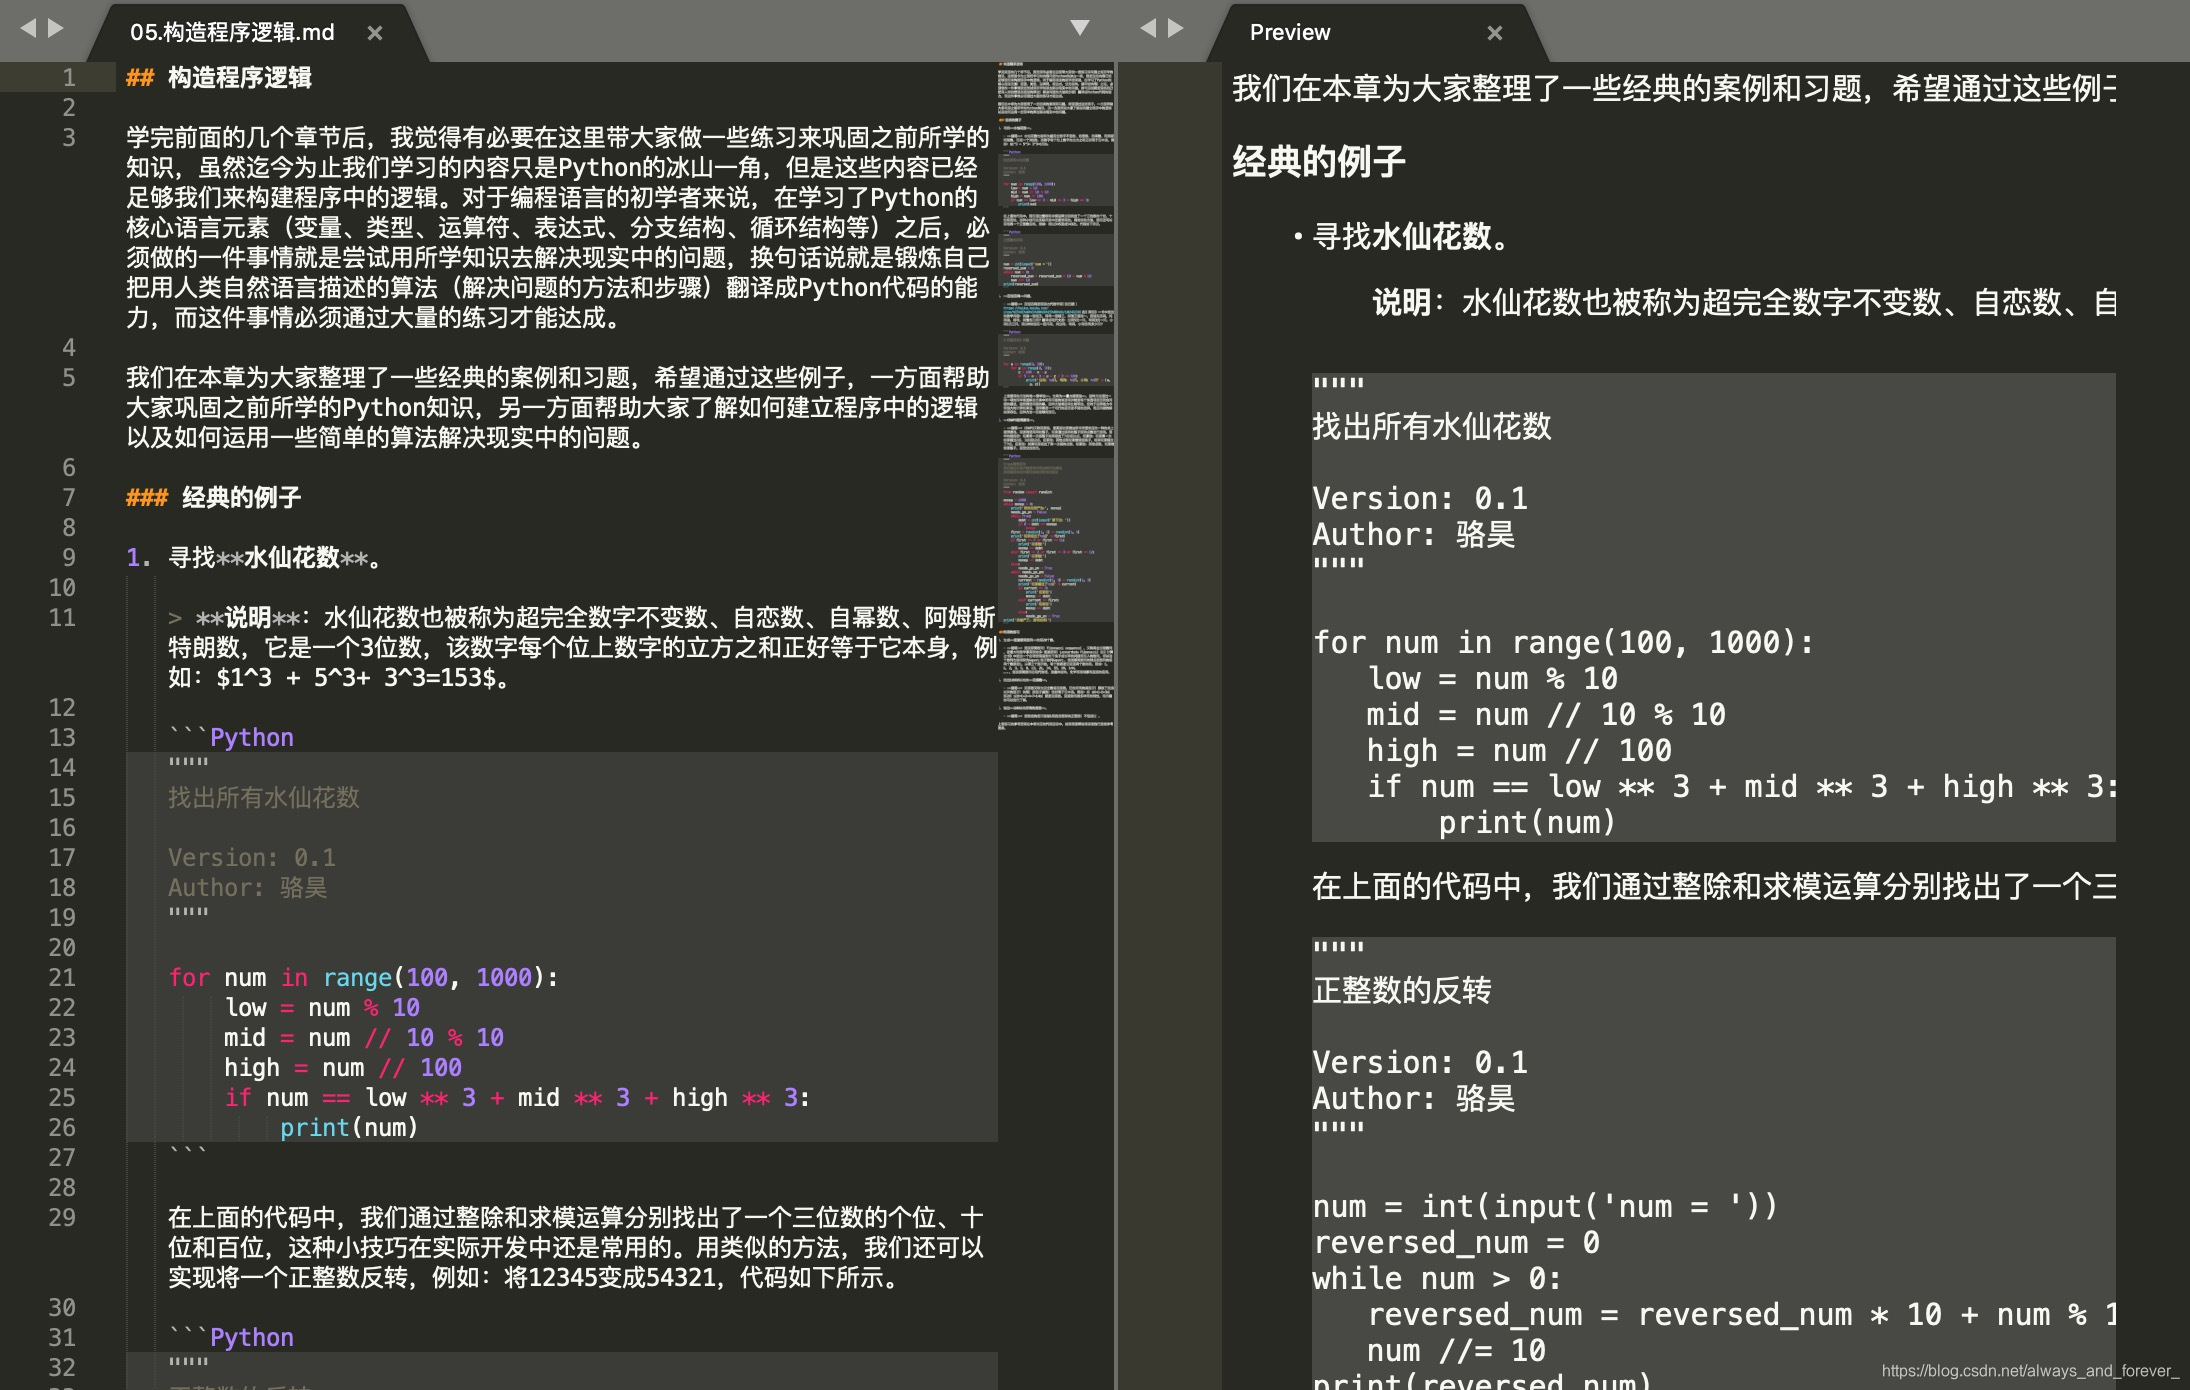Close the Preview tab
This screenshot has height=1390, width=2190.
tap(1495, 33)
